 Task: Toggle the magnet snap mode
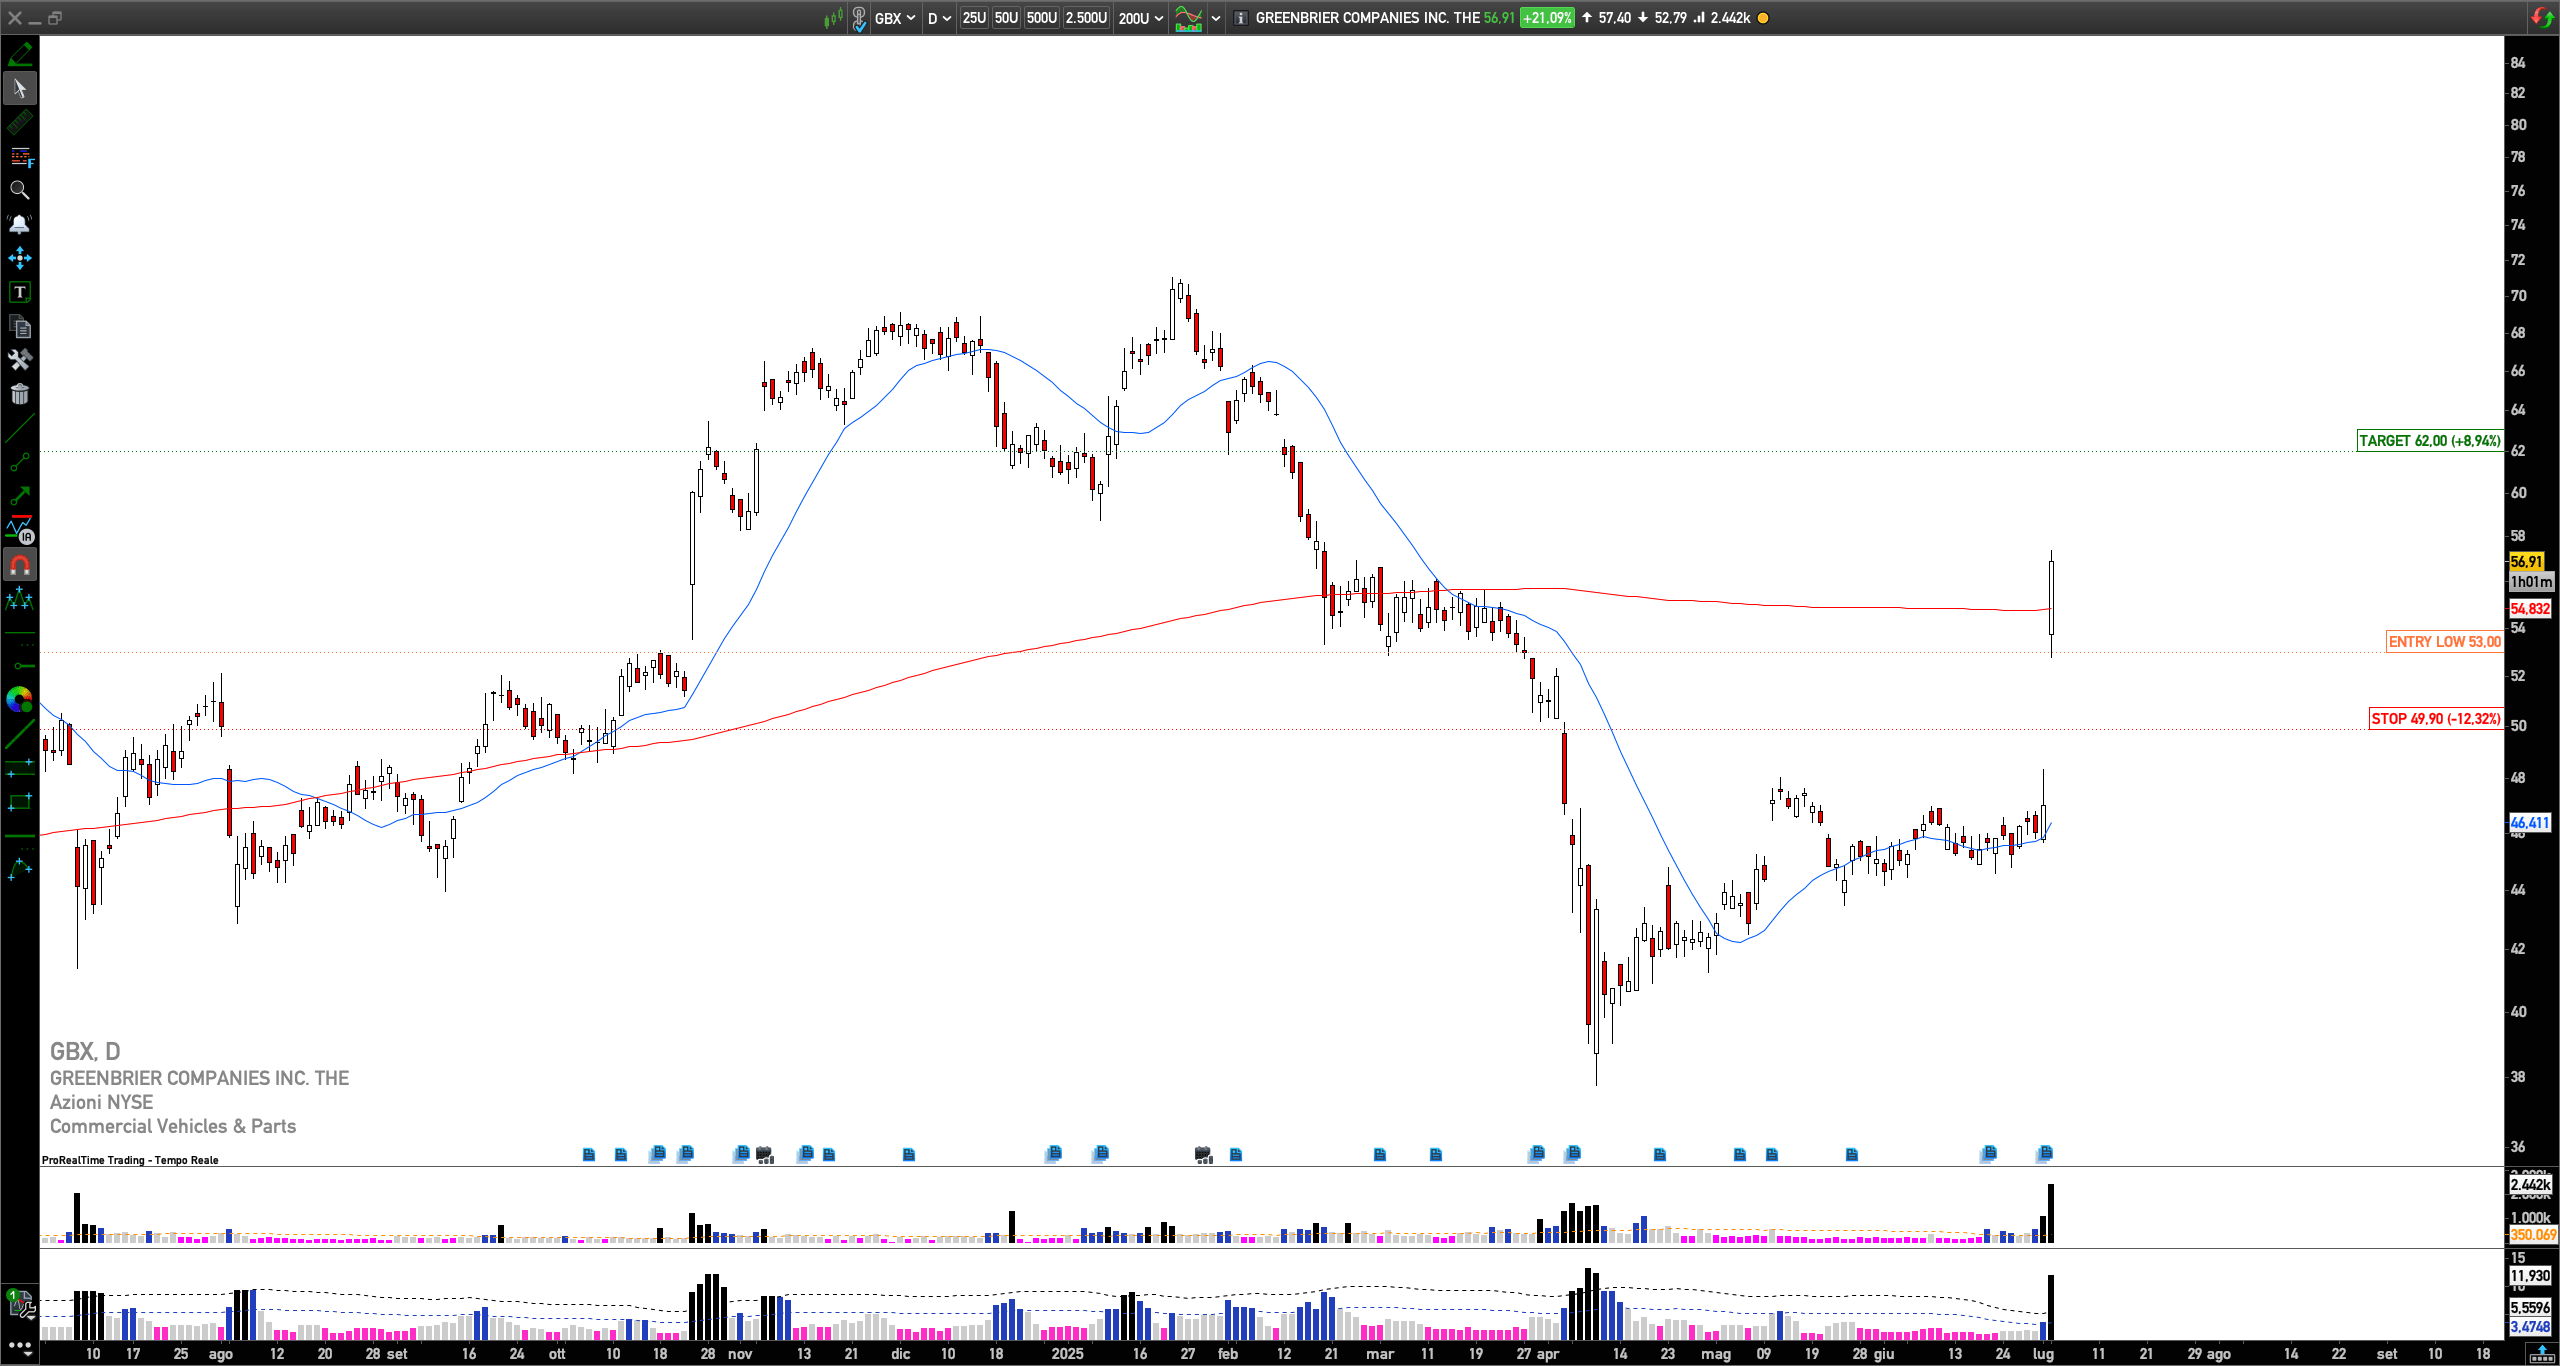click(x=19, y=565)
